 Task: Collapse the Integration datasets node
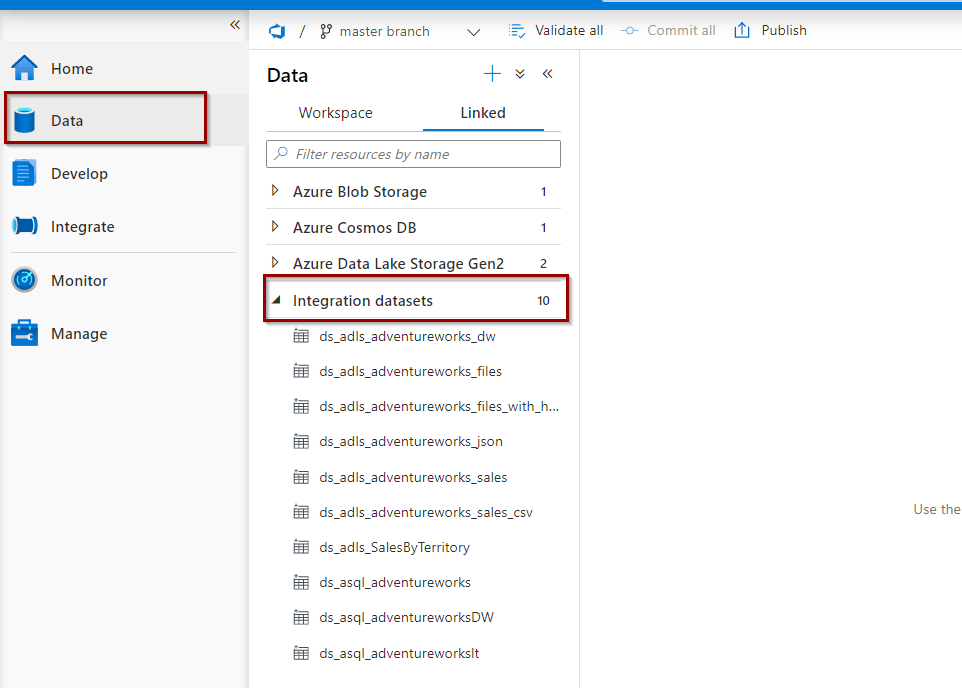click(x=277, y=300)
